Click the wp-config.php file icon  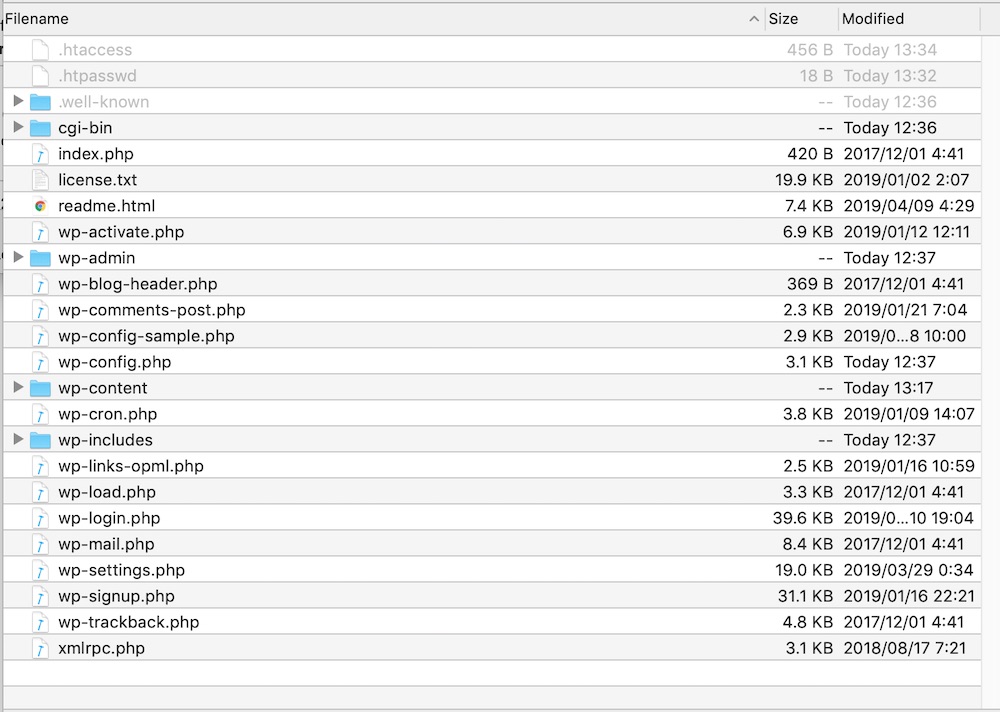click(40, 362)
